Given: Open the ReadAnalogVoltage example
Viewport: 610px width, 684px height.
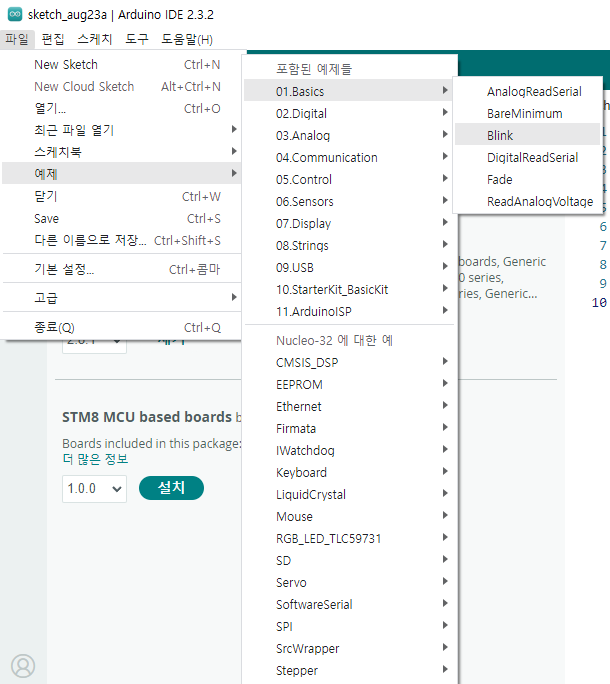Looking at the screenshot, I should [x=528, y=201].
